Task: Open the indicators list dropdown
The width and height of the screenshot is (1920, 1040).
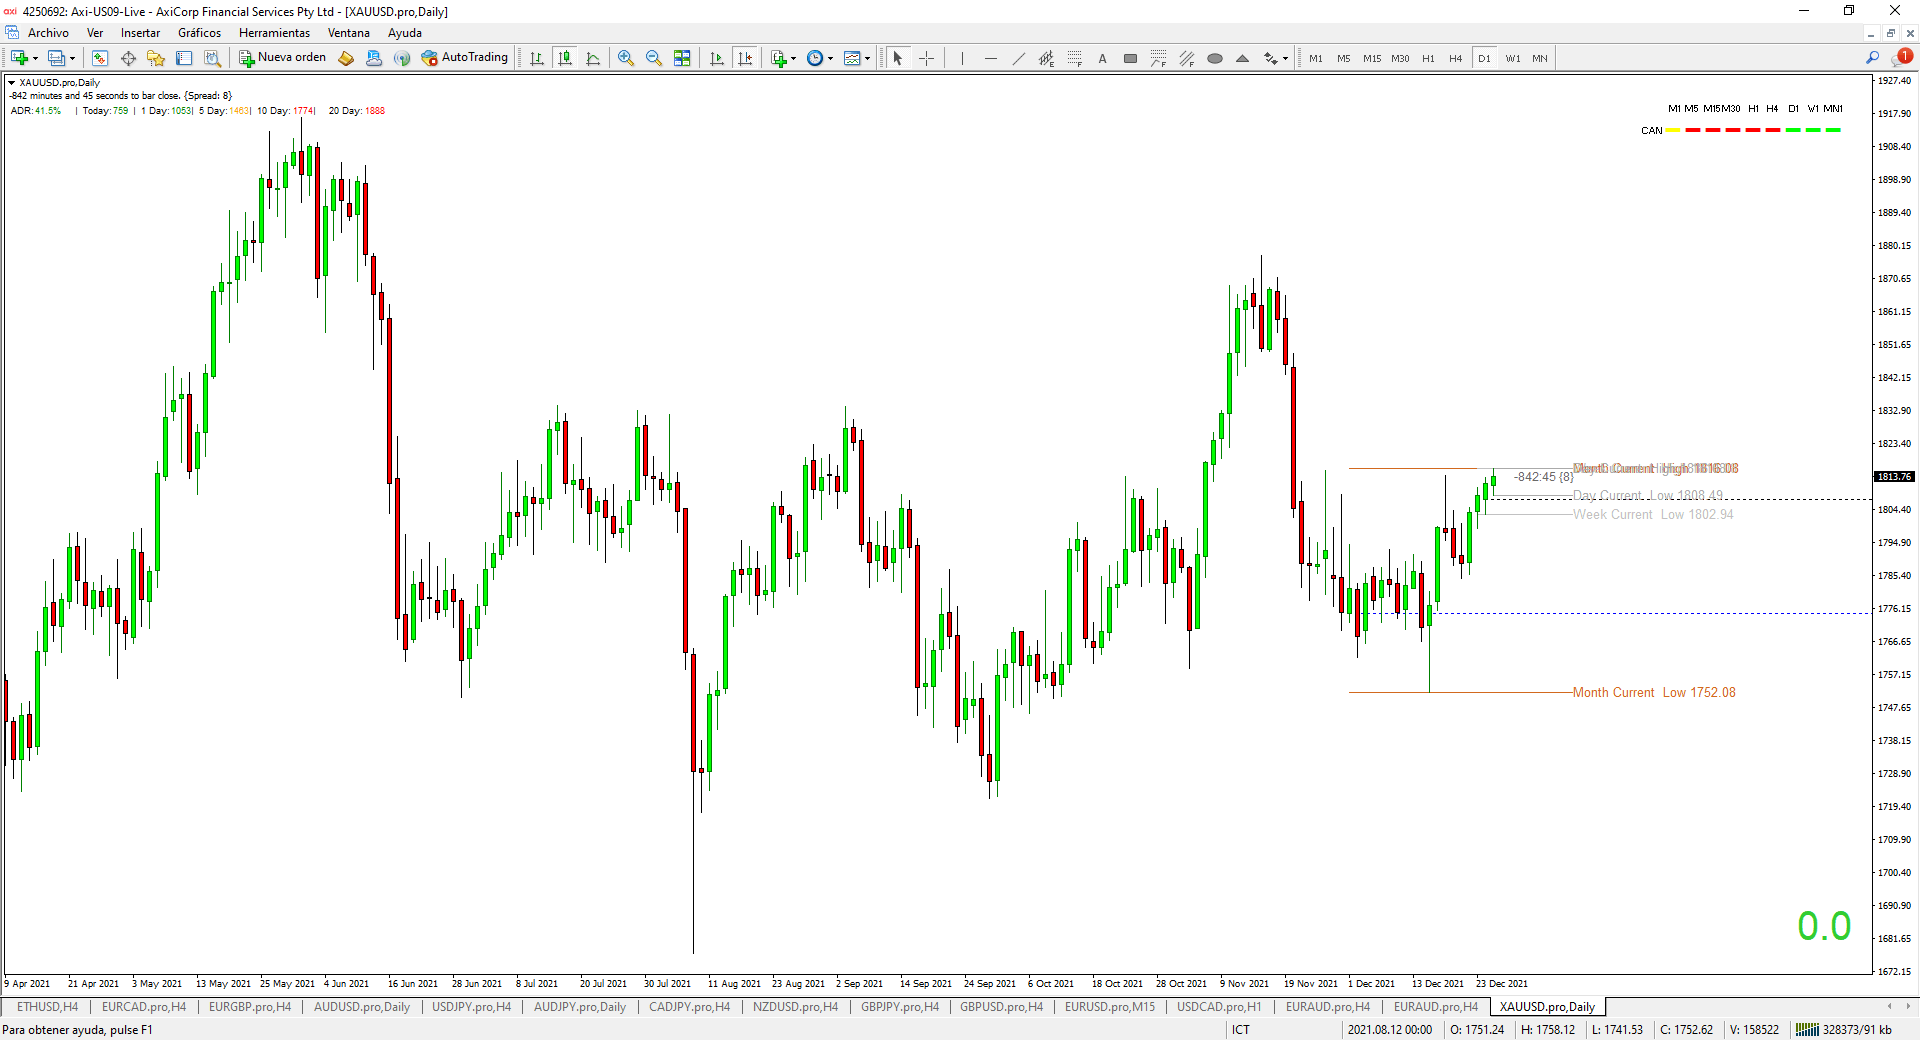Action: point(793,58)
